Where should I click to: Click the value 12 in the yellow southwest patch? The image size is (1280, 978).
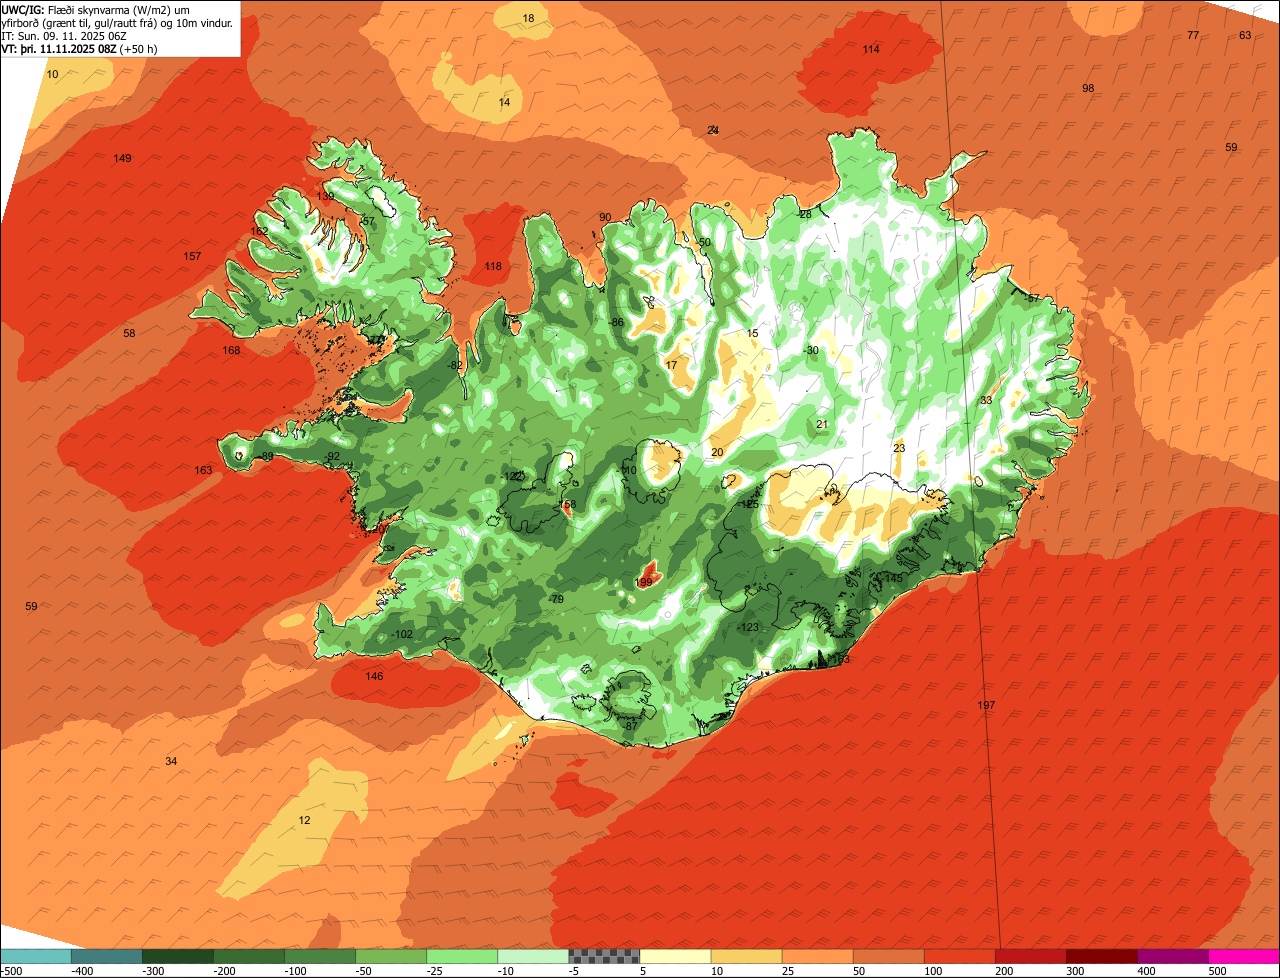pos(304,820)
